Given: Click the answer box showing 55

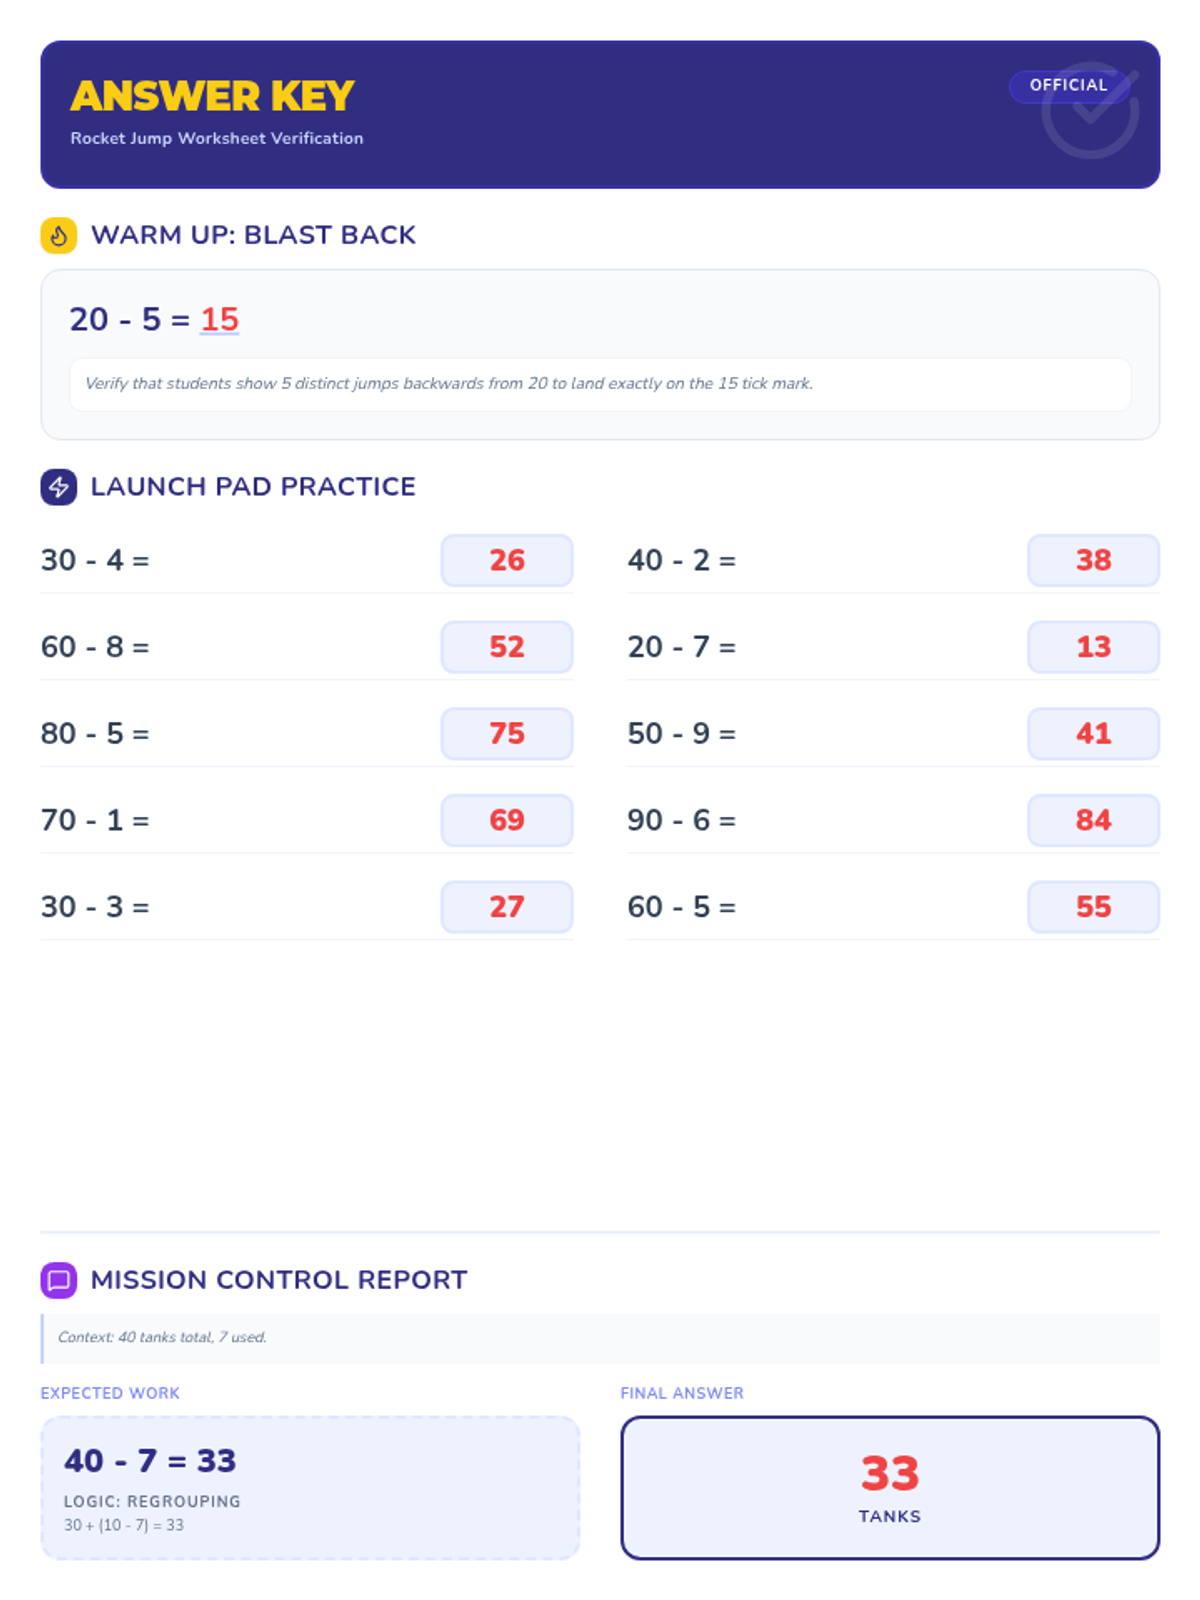Looking at the screenshot, I should 1093,907.
